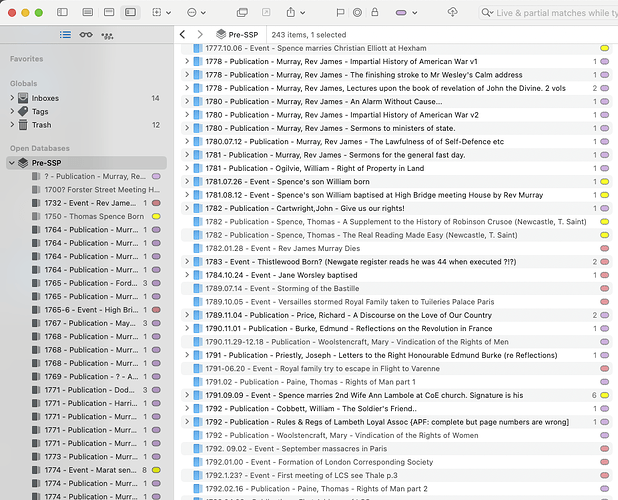Expand '1789.11.04 - Price, Richard' row
The width and height of the screenshot is (618, 500).
tap(187, 315)
